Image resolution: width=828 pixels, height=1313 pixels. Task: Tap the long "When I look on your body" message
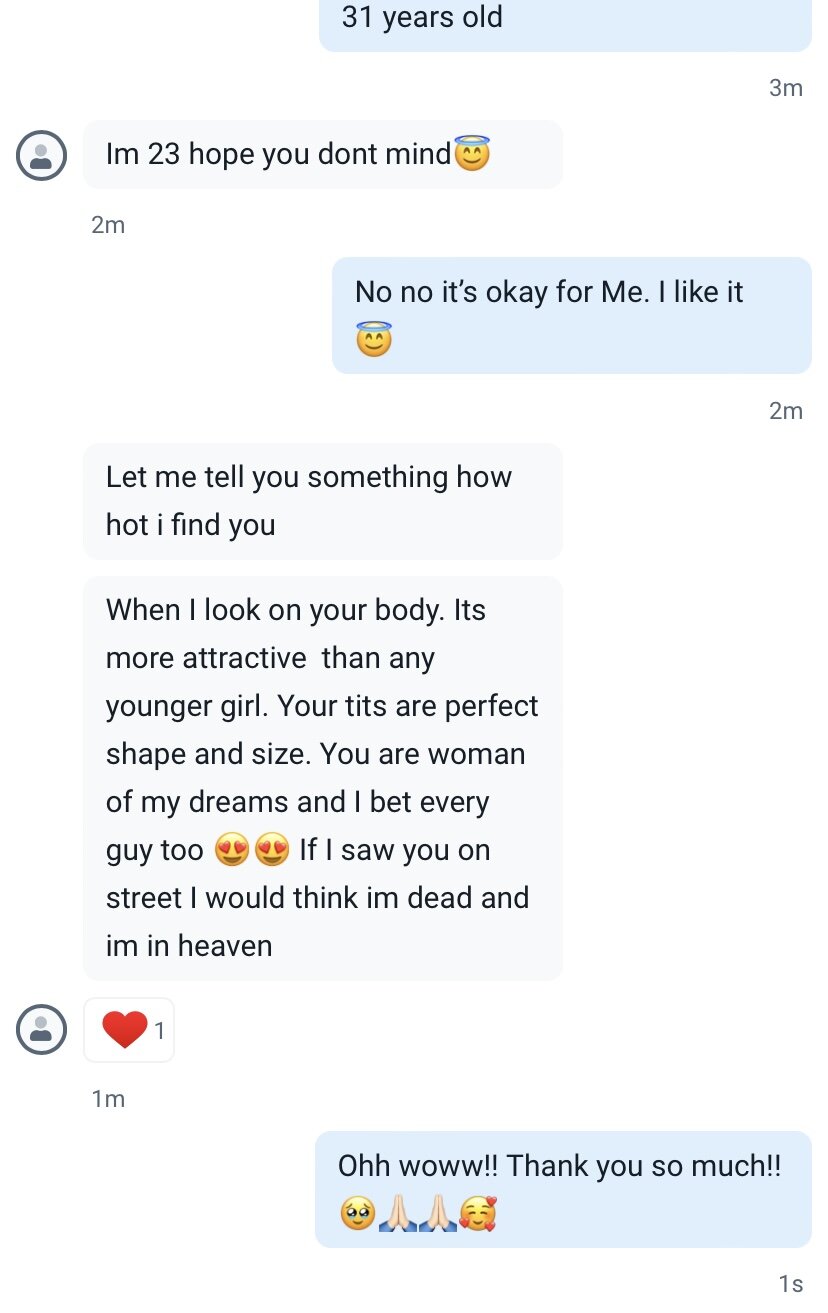pyautogui.click(x=322, y=778)
